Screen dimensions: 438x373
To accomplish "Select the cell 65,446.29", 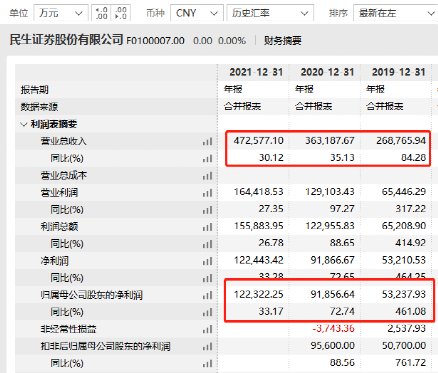I will [x=404, y=192].
